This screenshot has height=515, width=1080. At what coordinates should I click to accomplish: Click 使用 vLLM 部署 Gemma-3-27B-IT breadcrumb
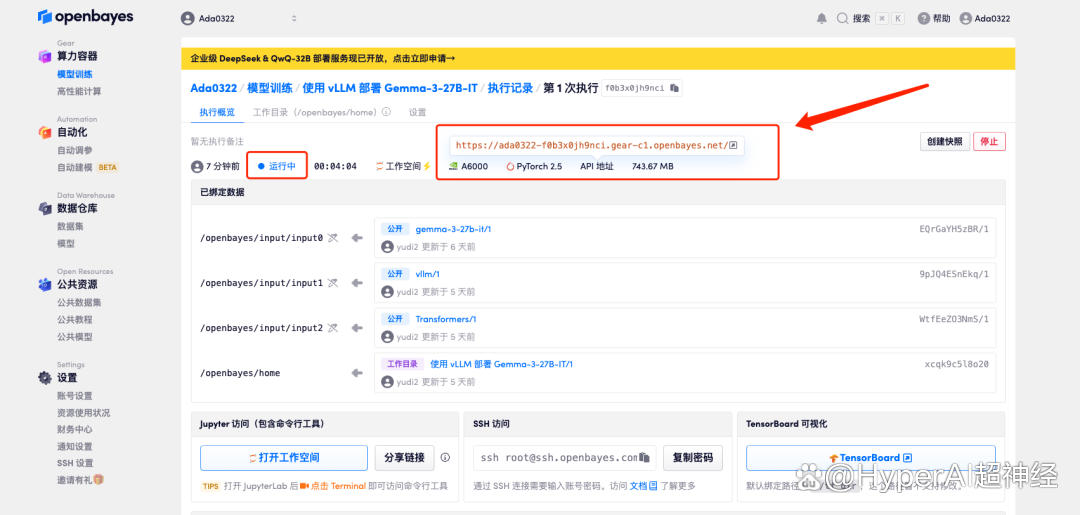coord(391,88)
